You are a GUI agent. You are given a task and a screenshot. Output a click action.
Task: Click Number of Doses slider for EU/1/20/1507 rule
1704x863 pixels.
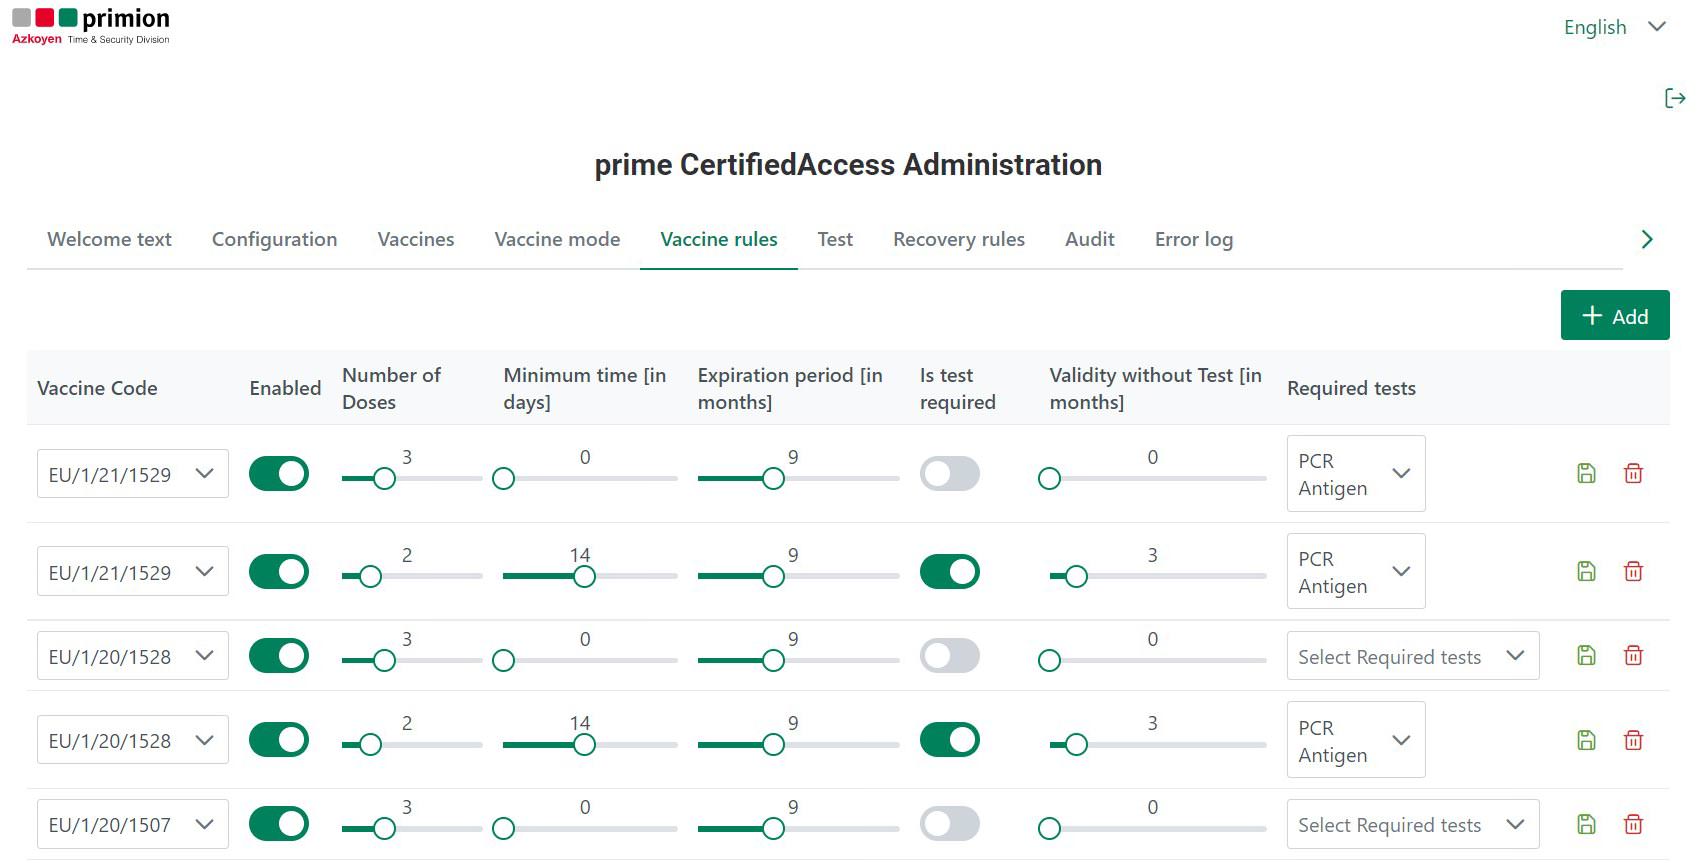pos(412,829)
